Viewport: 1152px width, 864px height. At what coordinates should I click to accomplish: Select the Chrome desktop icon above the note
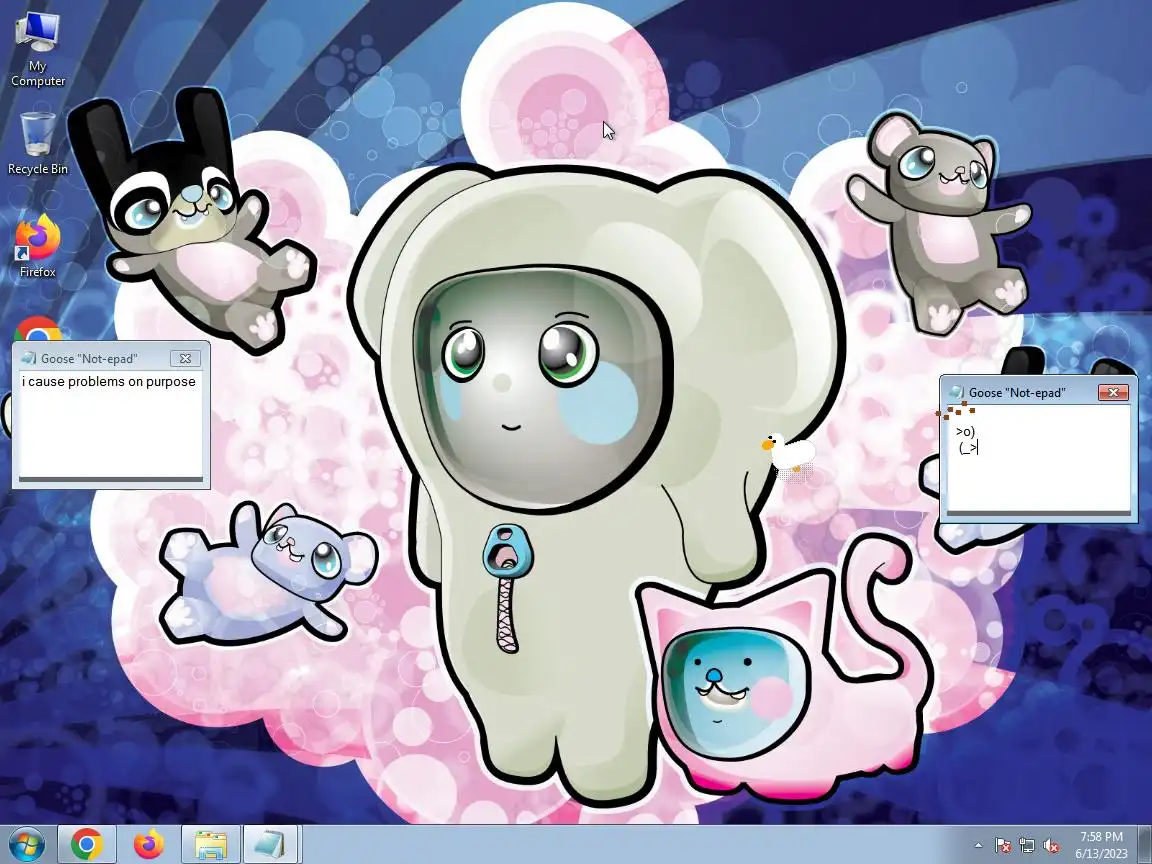point(37,329)
